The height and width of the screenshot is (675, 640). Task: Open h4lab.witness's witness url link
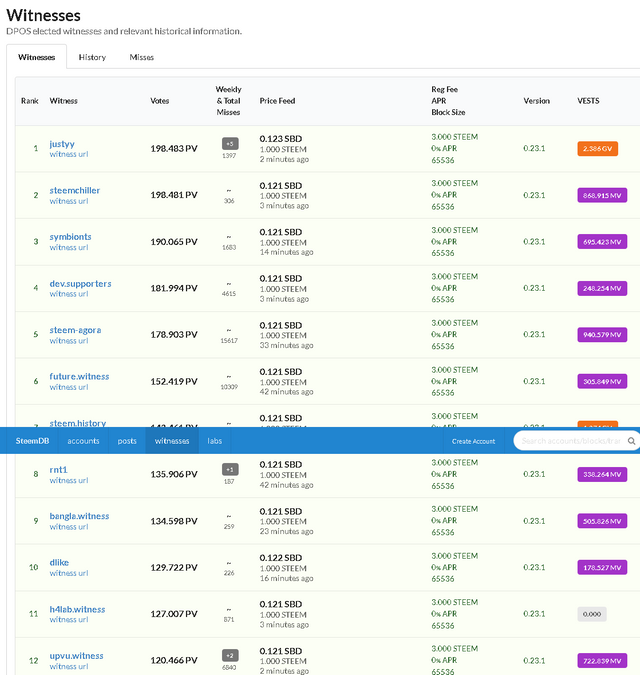point(69,620)
